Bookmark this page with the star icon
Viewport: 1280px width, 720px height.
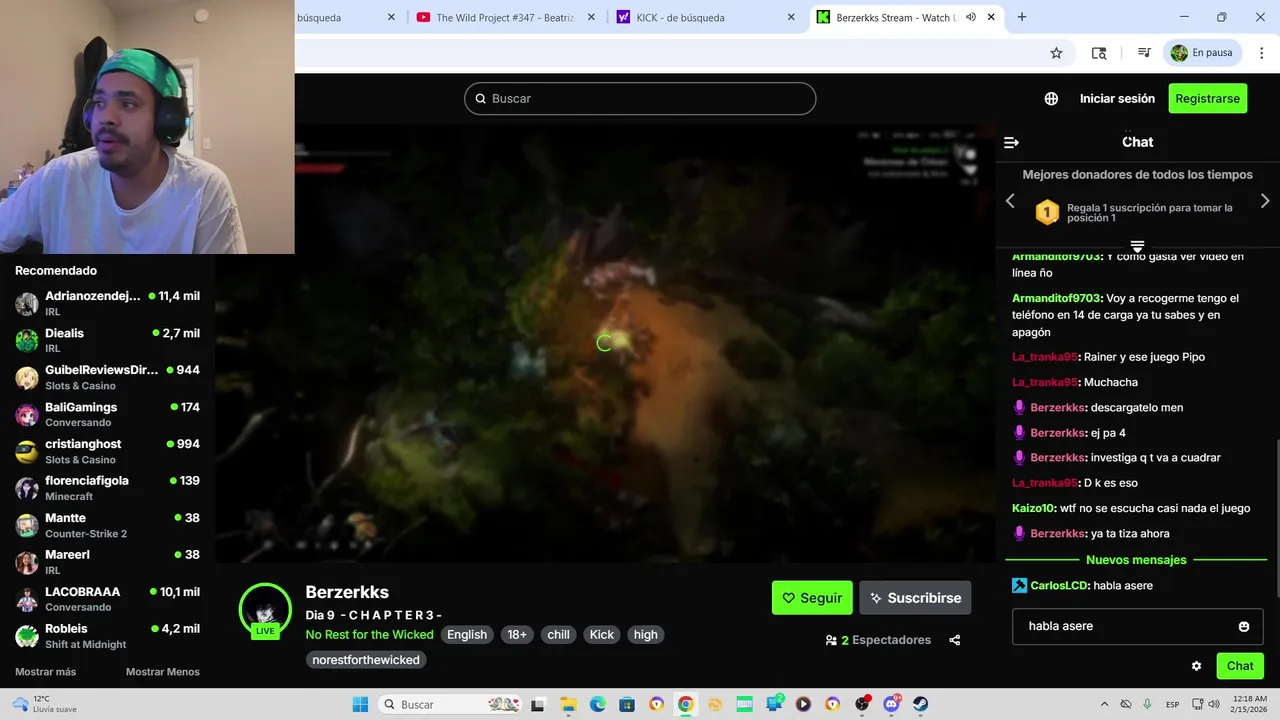[x=1056, y=53]
